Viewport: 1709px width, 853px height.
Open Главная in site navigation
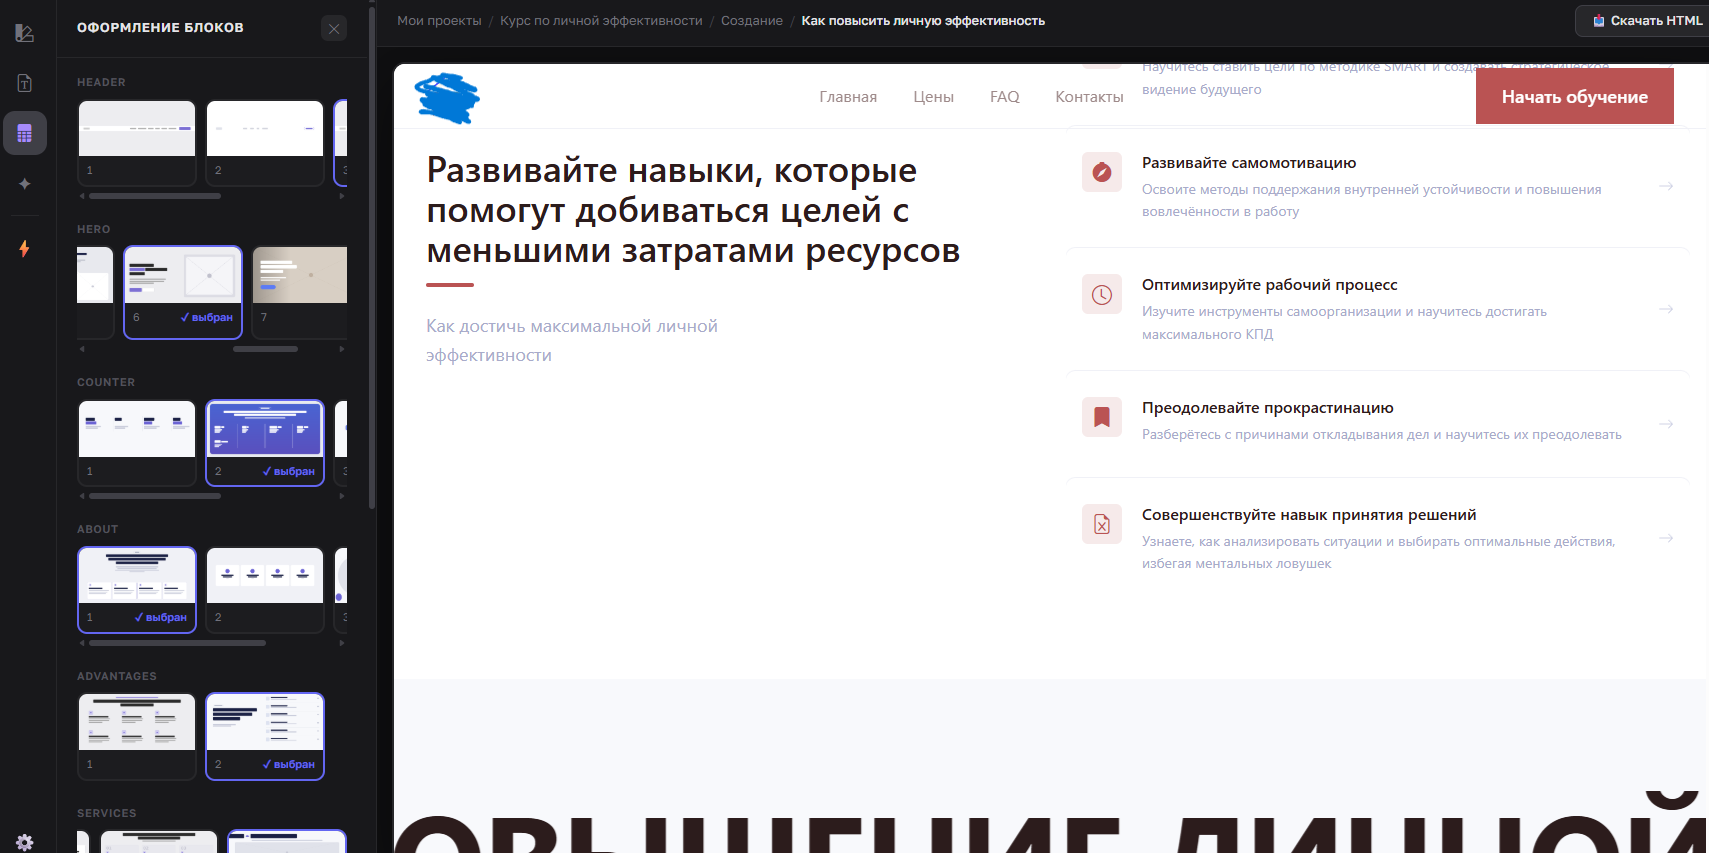tap(848, 97)
